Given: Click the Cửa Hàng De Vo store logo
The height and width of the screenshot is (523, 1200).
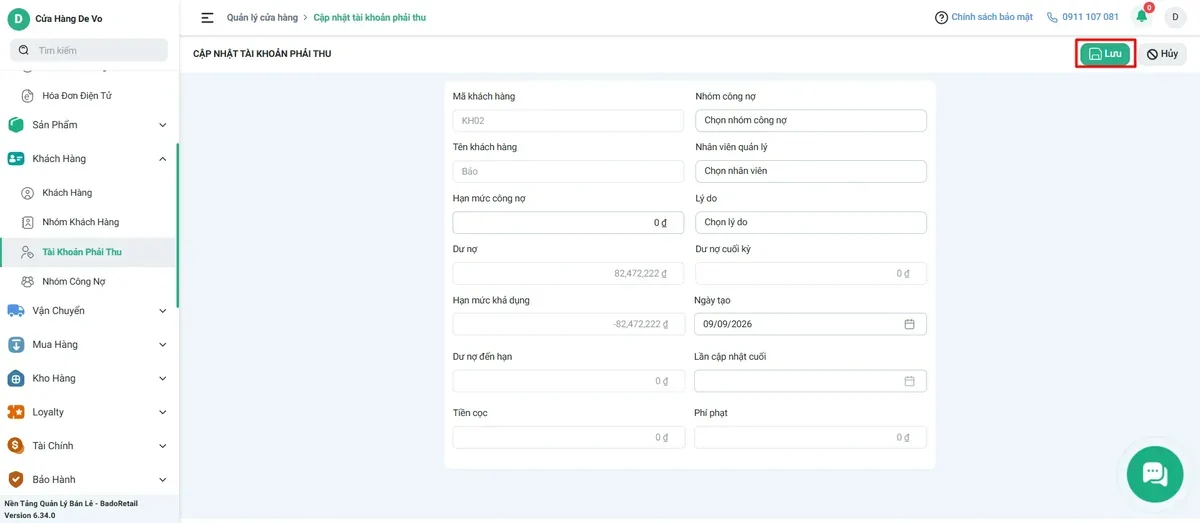Looking at the screenshot, I should pyautogui.click(x=19, y=18).
